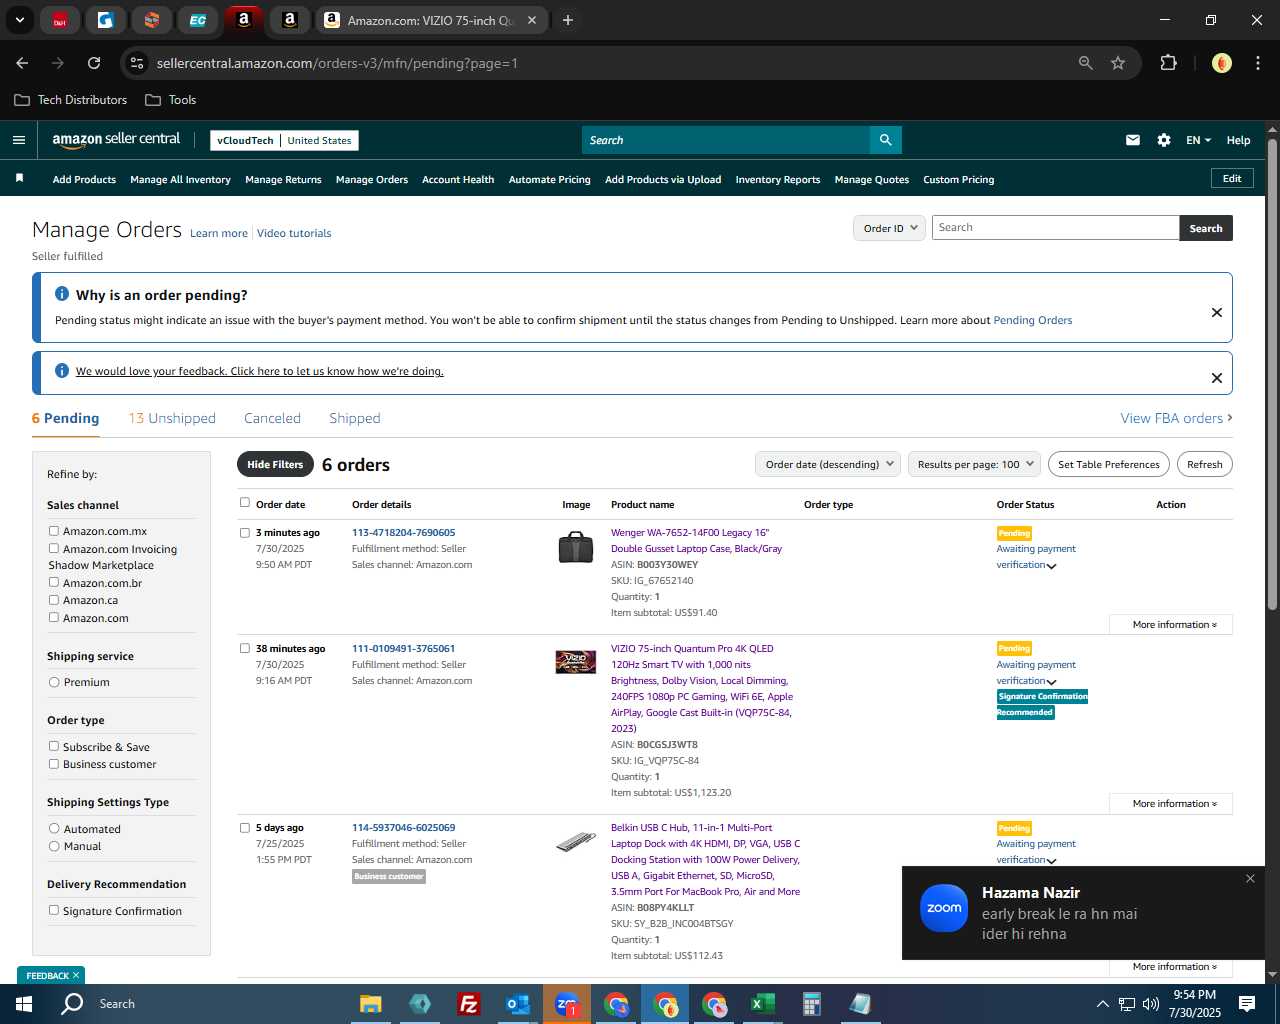Image resolution: width=1280 pixels, height=1024 pixels.
Task: Tick the Business customer filter checkbox
Action: [x=54, y=764]
